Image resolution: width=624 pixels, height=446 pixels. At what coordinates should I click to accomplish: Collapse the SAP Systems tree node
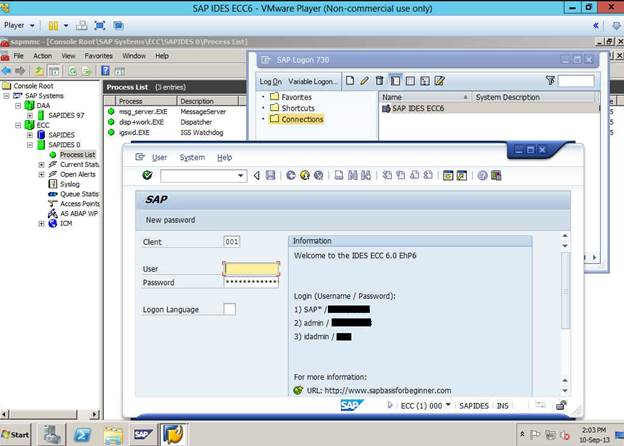point(6,96)
